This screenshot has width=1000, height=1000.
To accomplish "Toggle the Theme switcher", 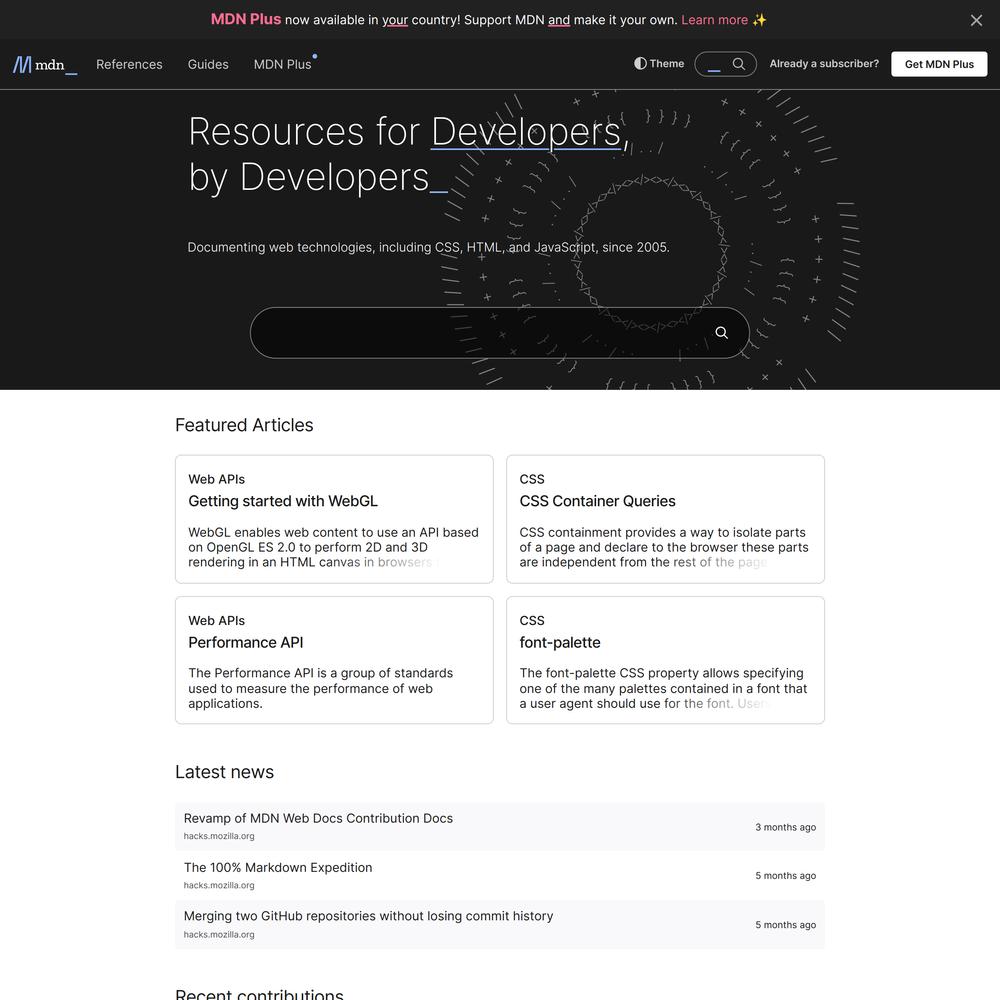I will tap(659, 64).
